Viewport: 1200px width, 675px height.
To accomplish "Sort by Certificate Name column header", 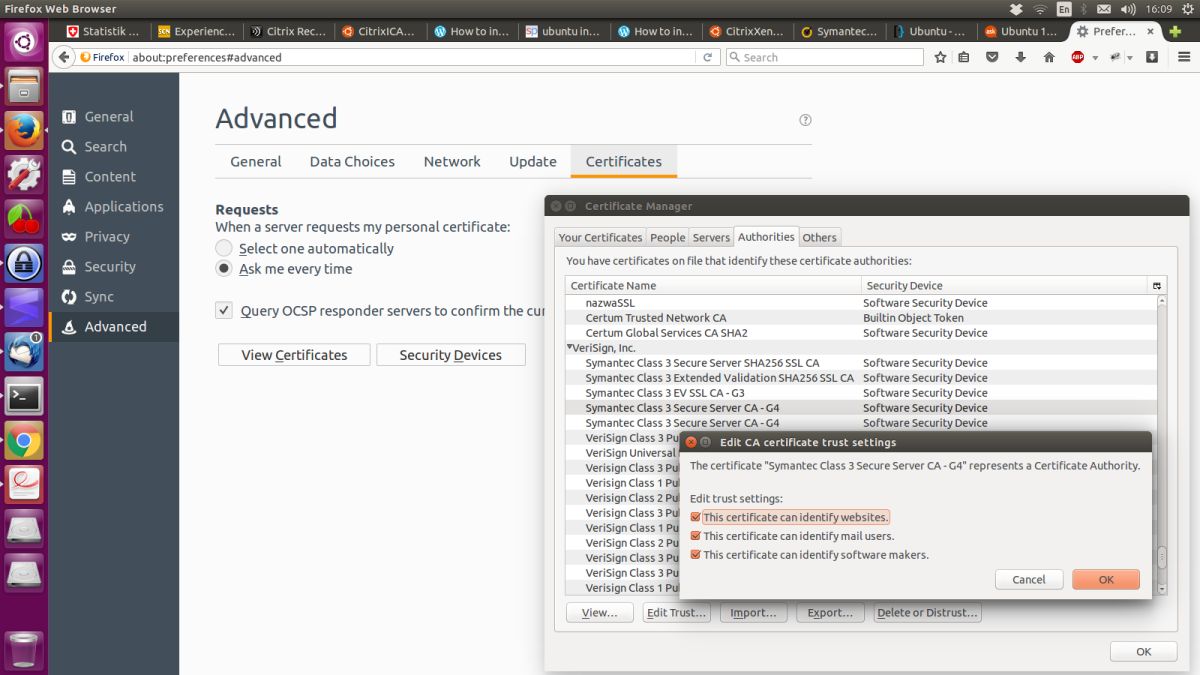I will [713, 286].
